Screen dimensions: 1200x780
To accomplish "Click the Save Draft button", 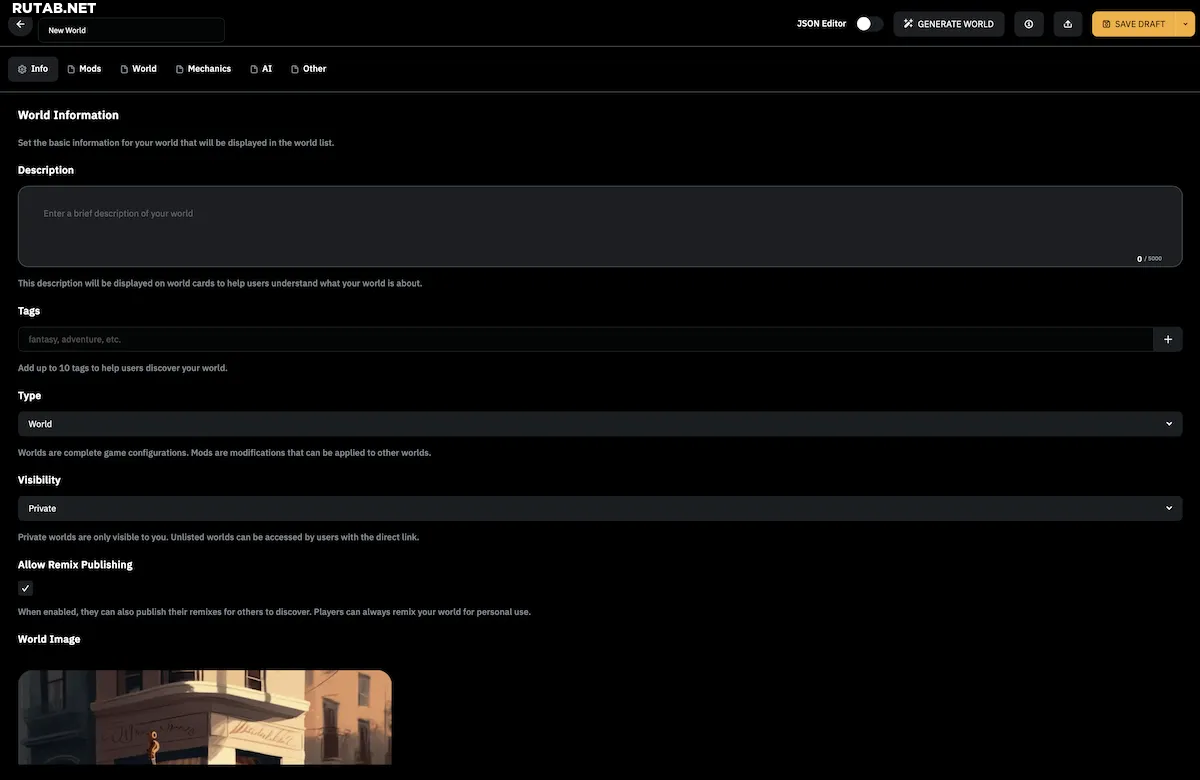I will (x=1134, y=24).
